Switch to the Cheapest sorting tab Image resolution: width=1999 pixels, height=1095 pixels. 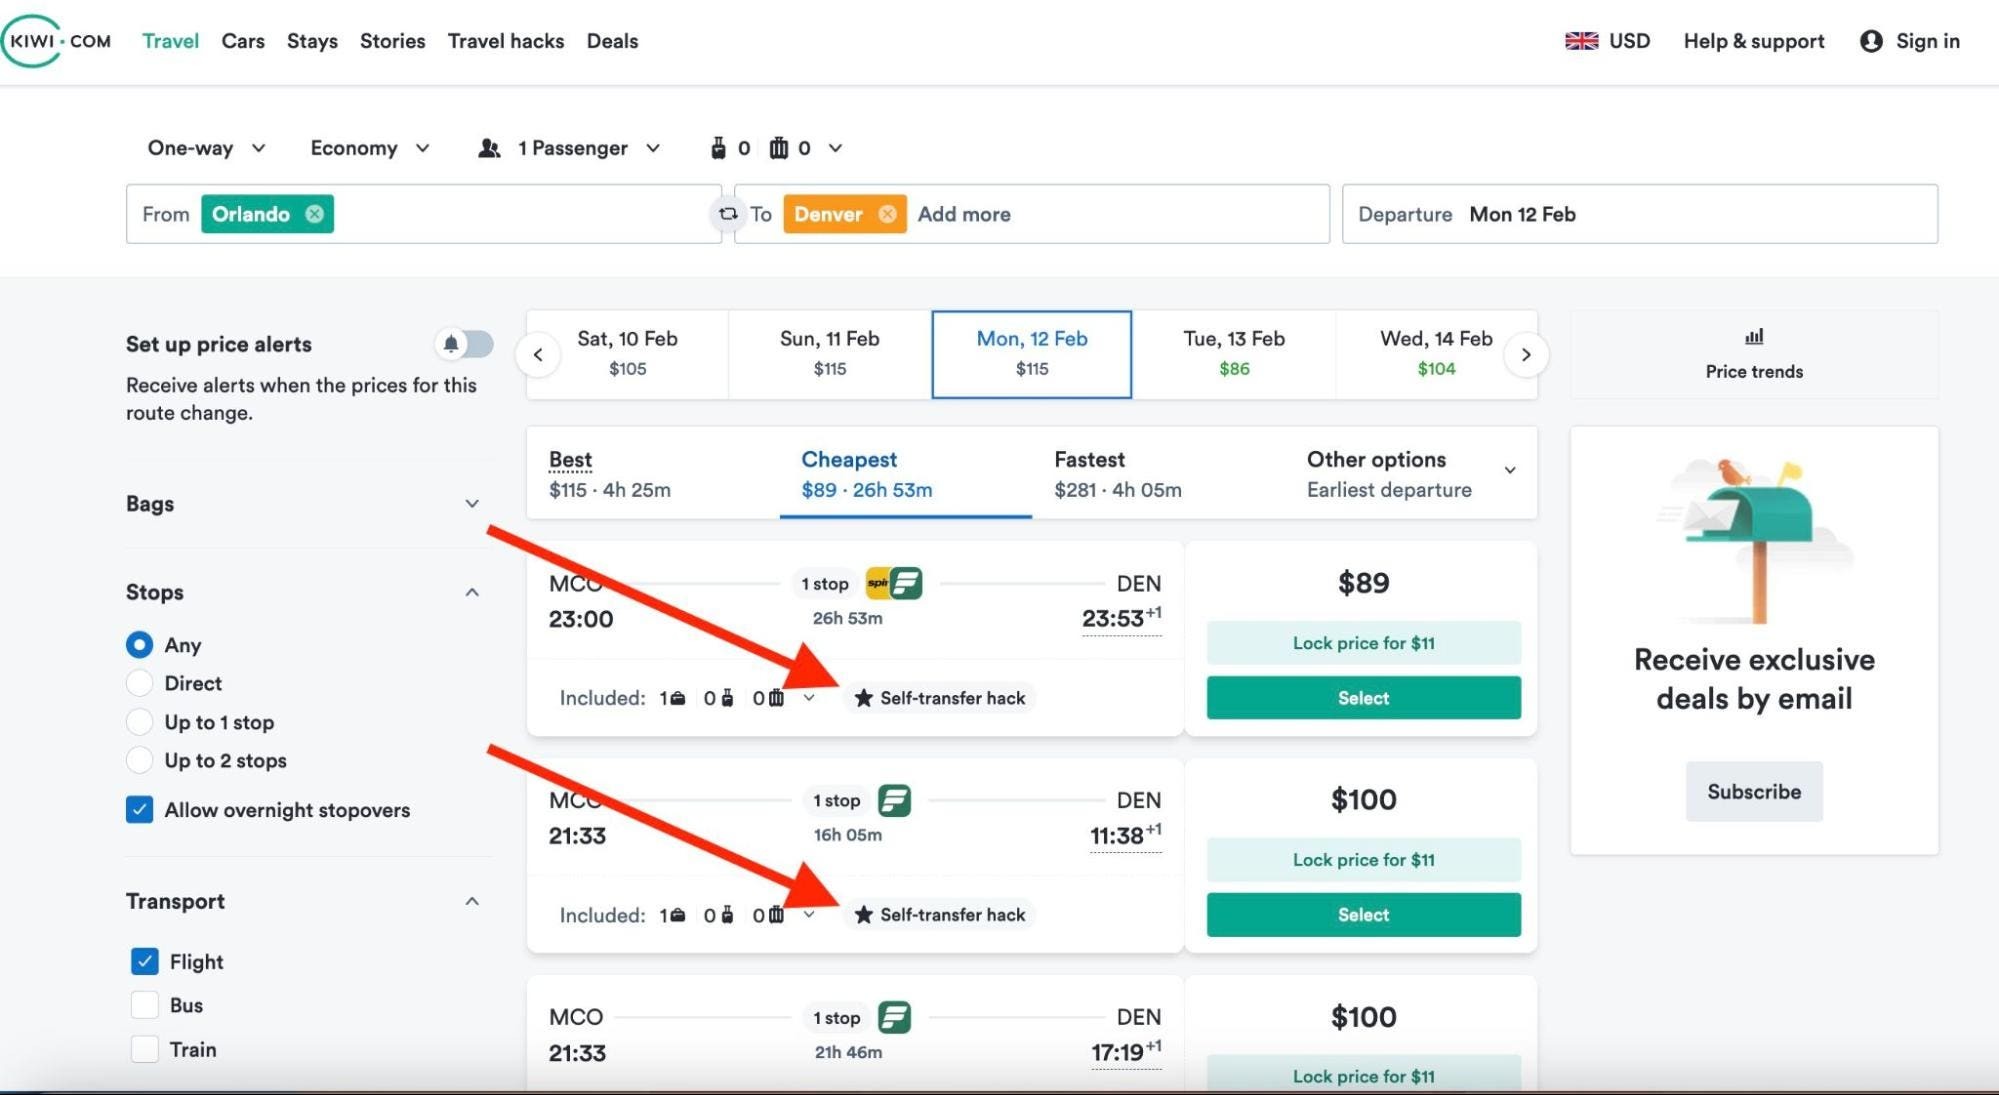tap(906, 473)
